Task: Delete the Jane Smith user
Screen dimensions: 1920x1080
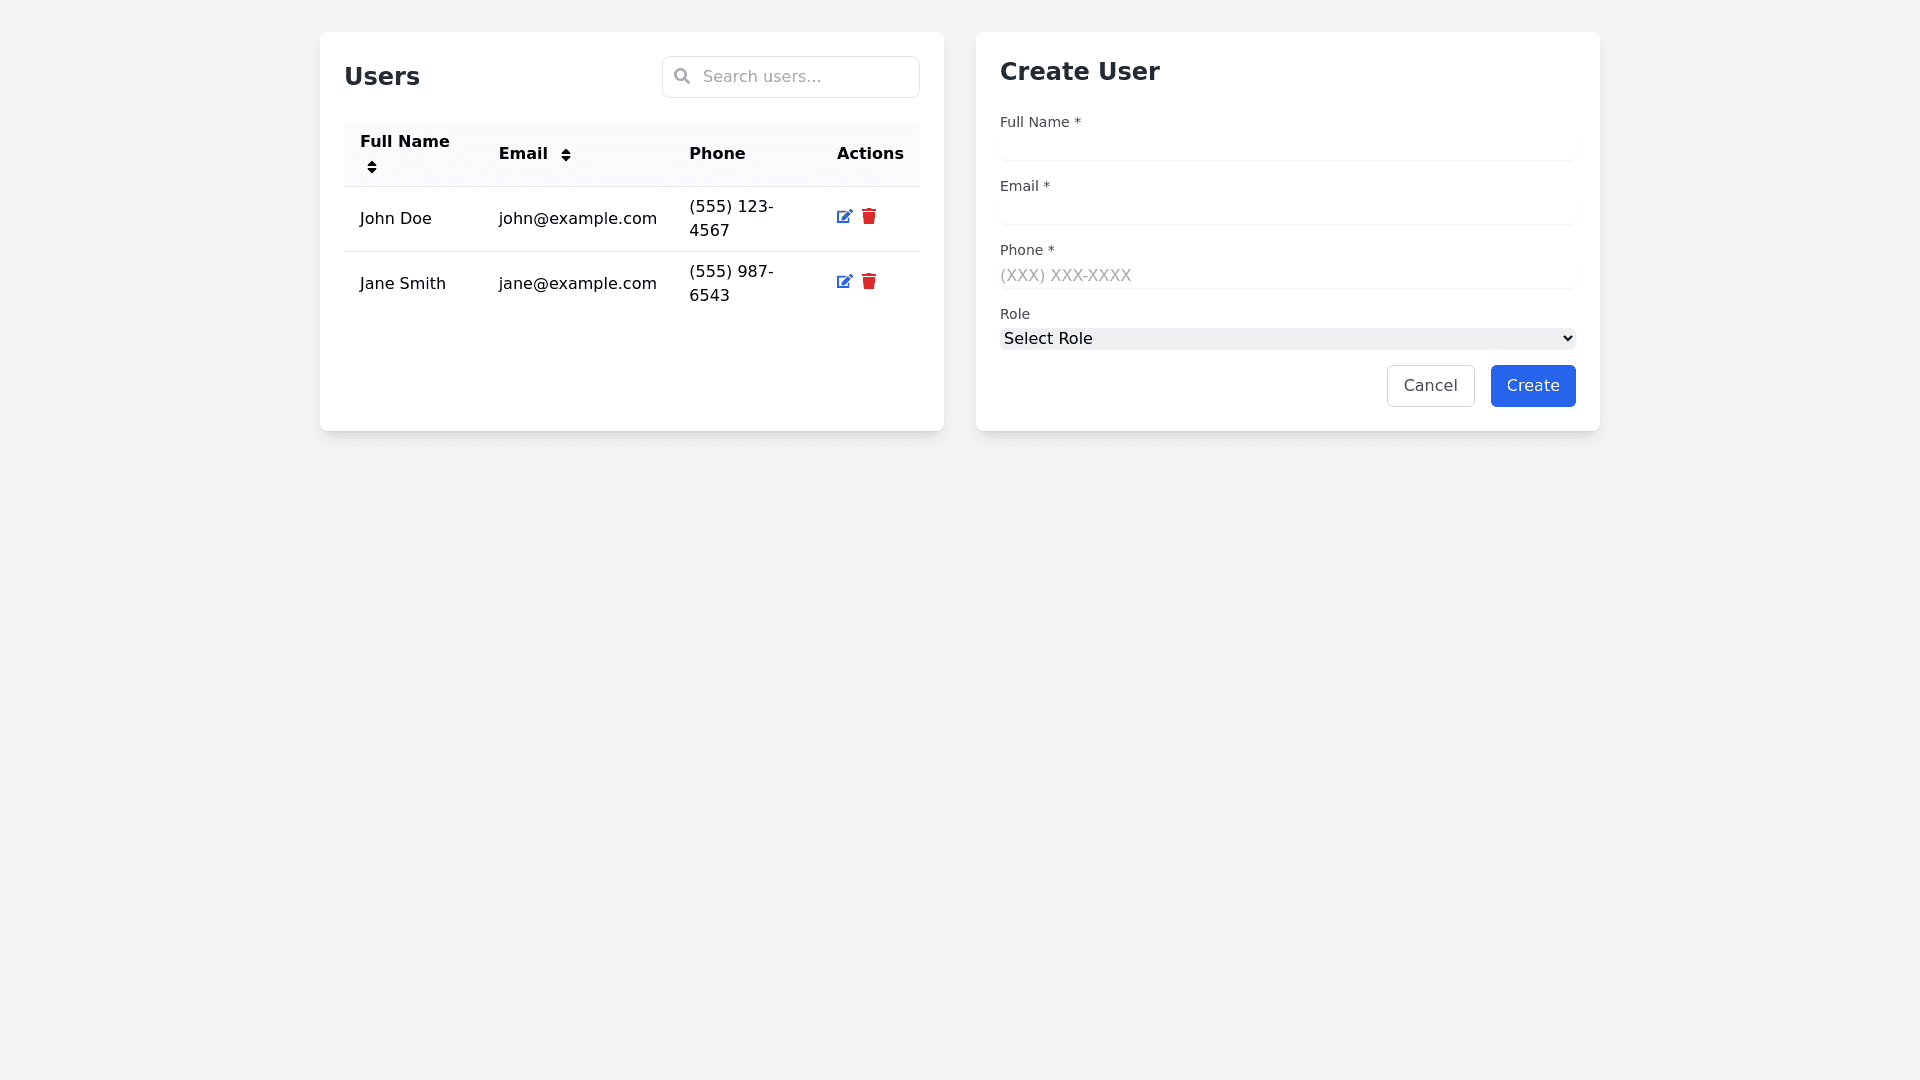Action: coord(869,282)
